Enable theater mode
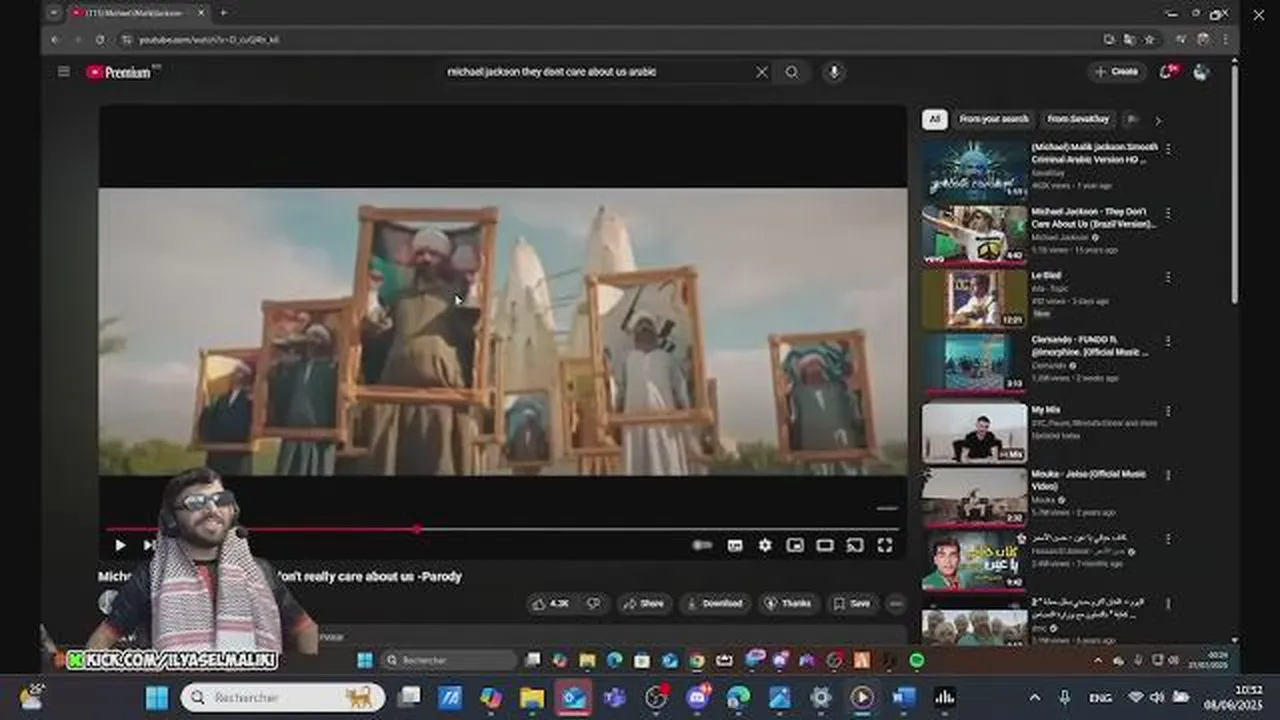This screenshot has width=1280, height=720. click(x=825, y=545)
